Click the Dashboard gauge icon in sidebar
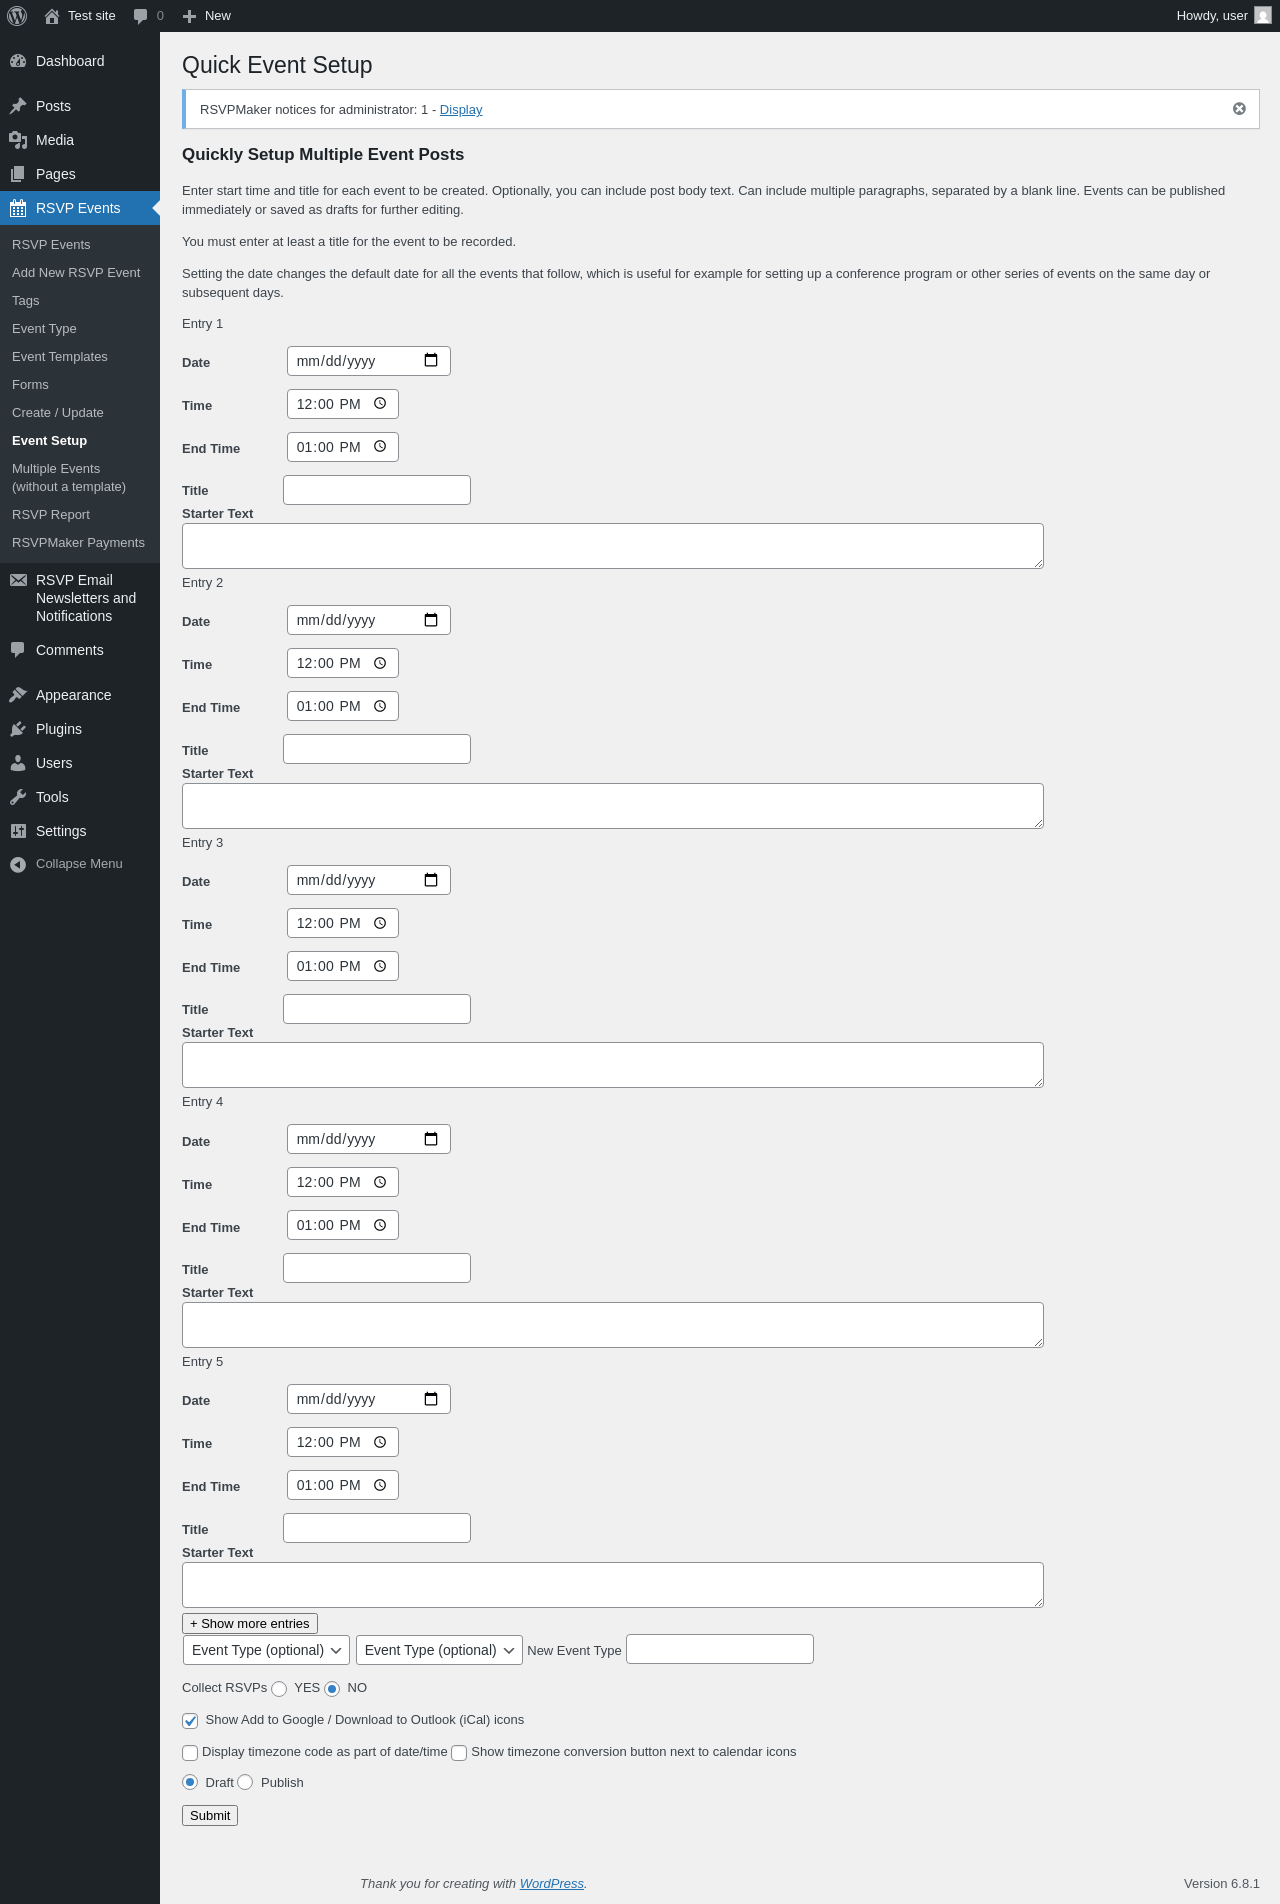 (18, 61)
